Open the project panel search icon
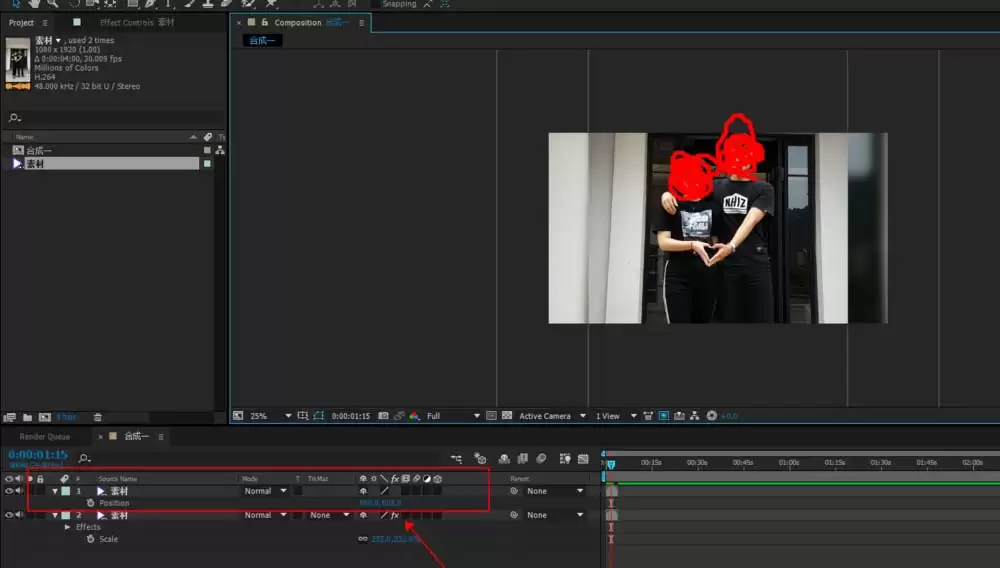Viewport: 1000px width, 568px height. [14, 117]
